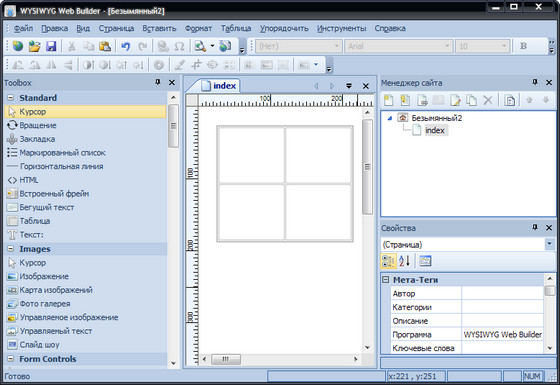Viewport: 560px width, 385px height.
Task: Close the index document tab
Action: coord(366,86)
